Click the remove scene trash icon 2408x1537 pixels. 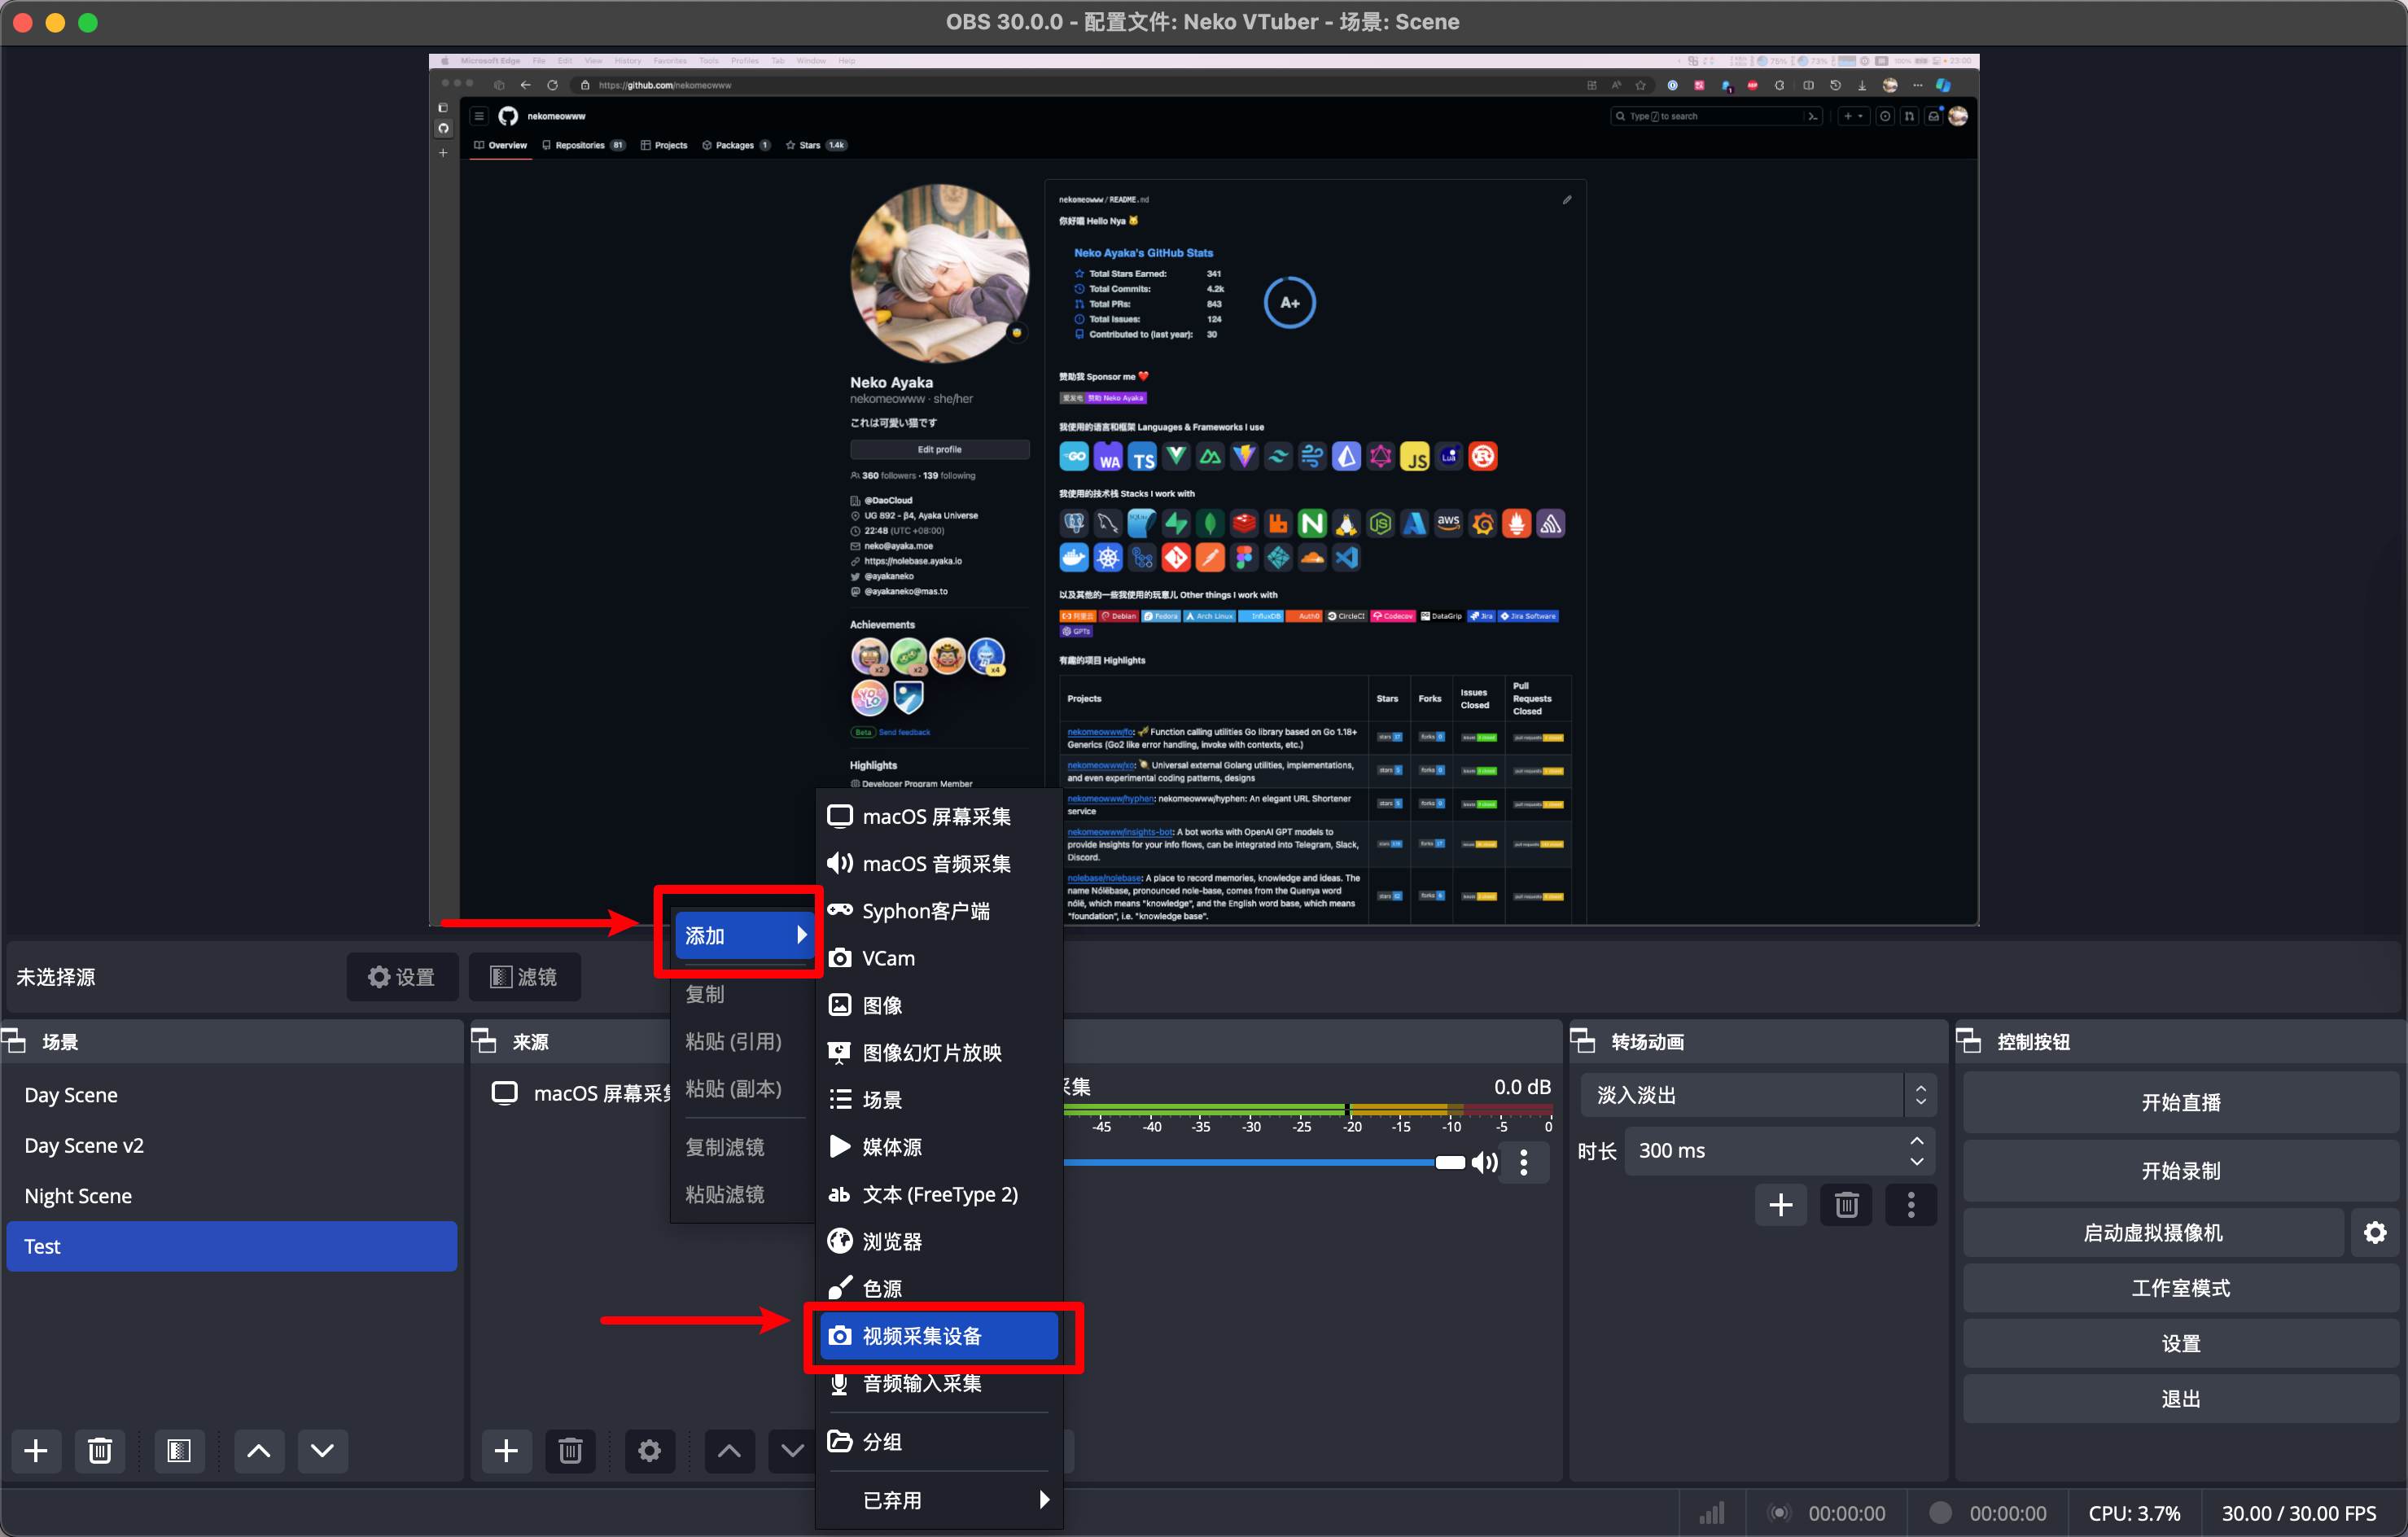pos(100,1451)
